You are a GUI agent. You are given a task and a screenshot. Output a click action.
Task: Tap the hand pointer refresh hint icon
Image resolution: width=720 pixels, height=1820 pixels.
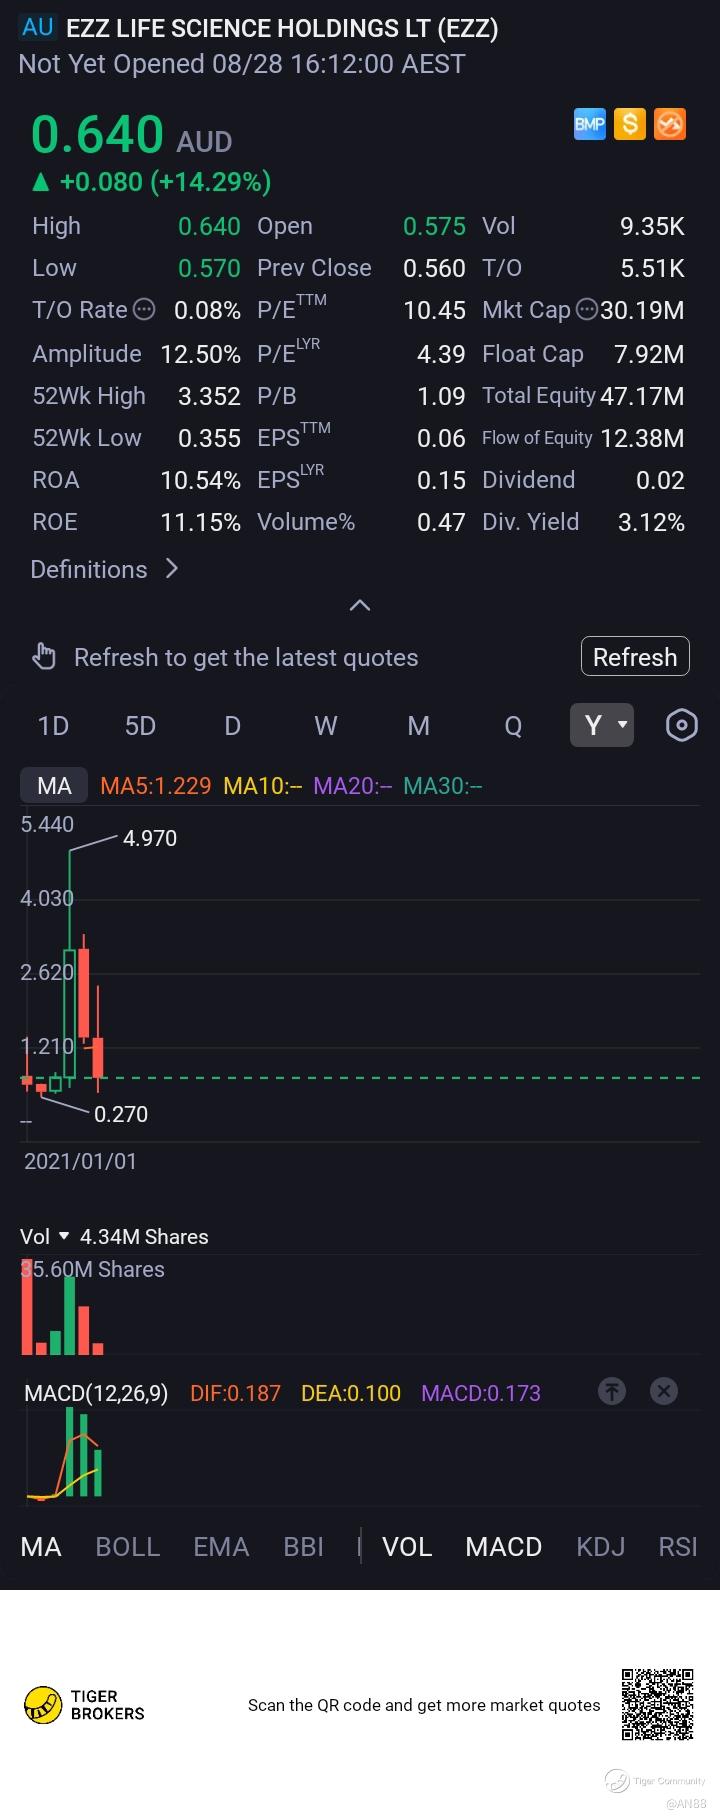[x=45, y=657]
